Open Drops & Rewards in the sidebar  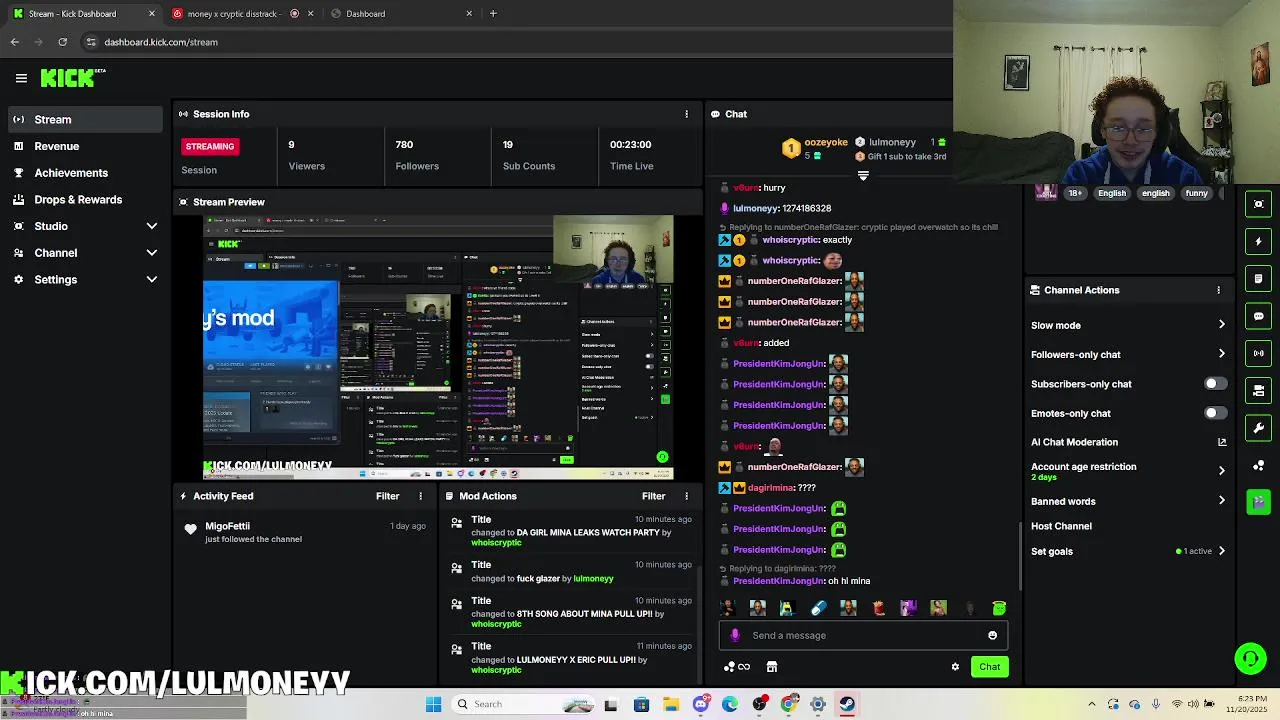[85, 200]
